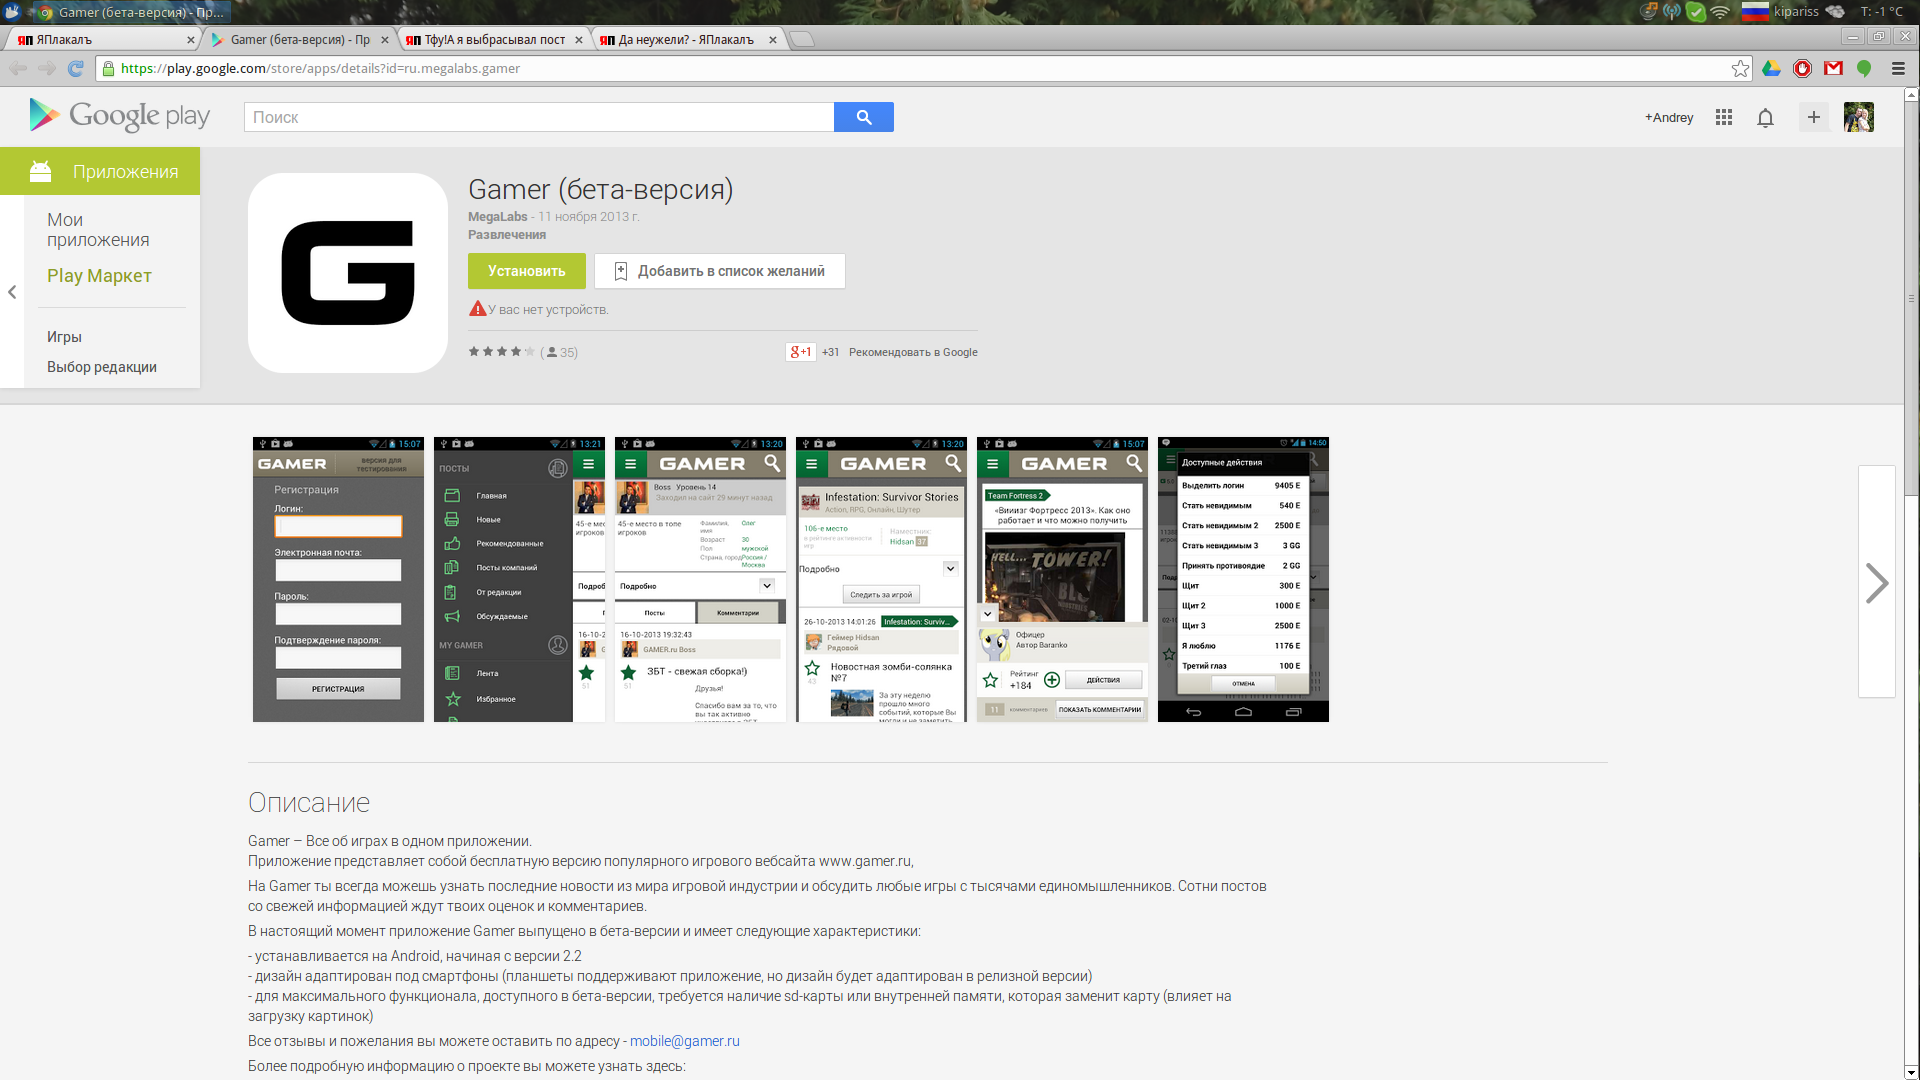The height and width of the screenshot is (1080, 1920).
Task: Show next screenshots with the right chevron
Action: click(x=1877, y=582)
